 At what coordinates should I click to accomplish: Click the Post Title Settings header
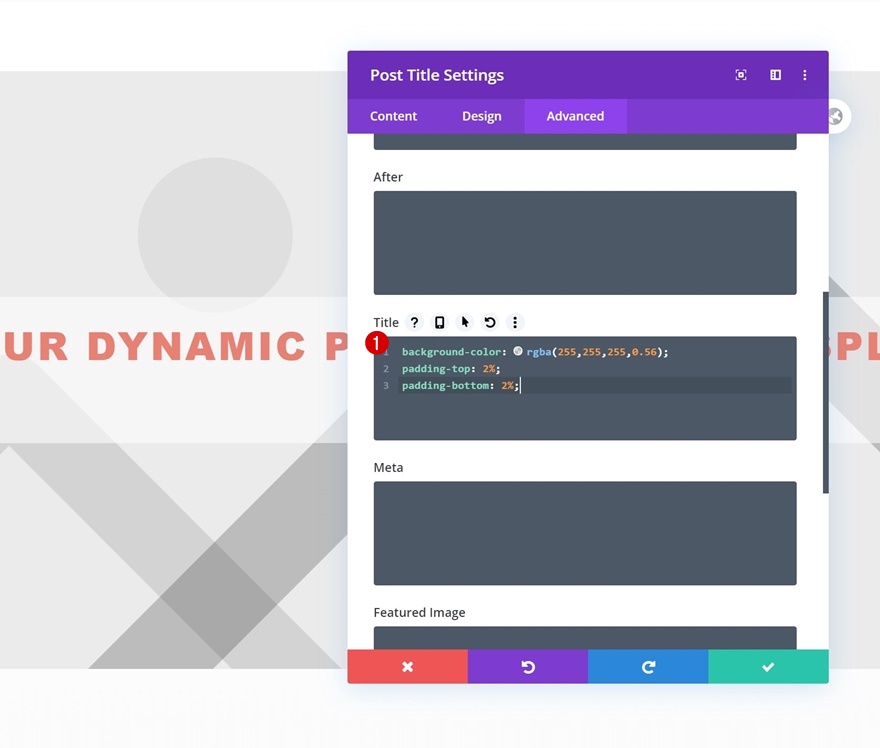(x=437, y=75)
